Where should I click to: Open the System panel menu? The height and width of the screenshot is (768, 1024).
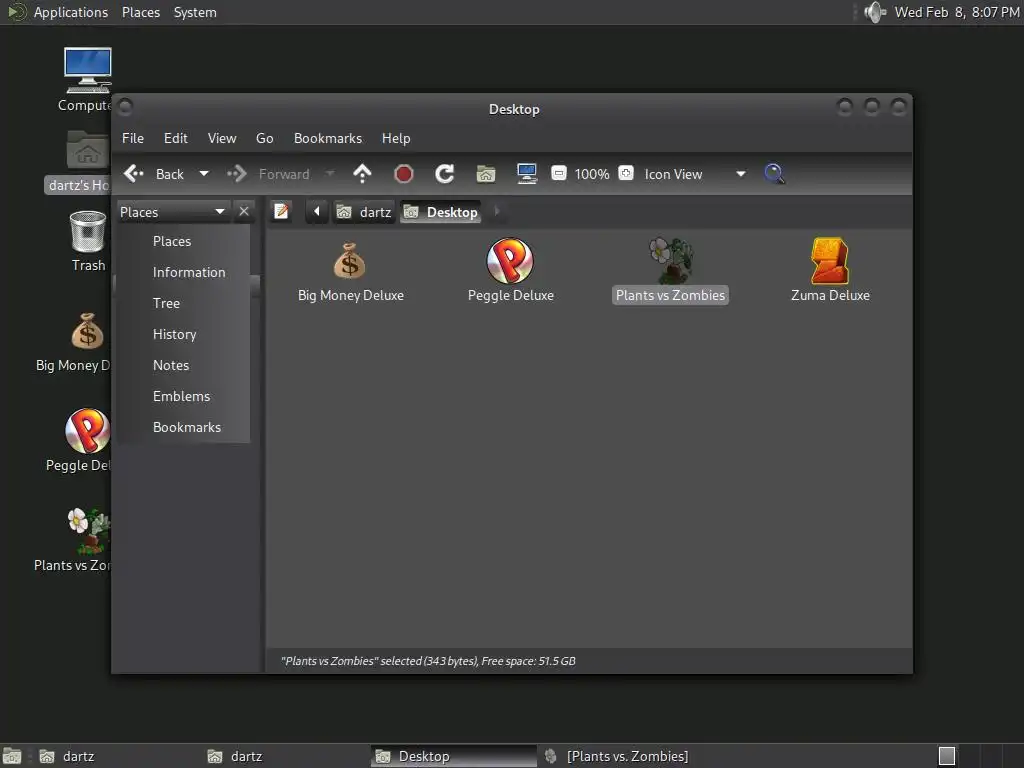(x=195, y=12)
